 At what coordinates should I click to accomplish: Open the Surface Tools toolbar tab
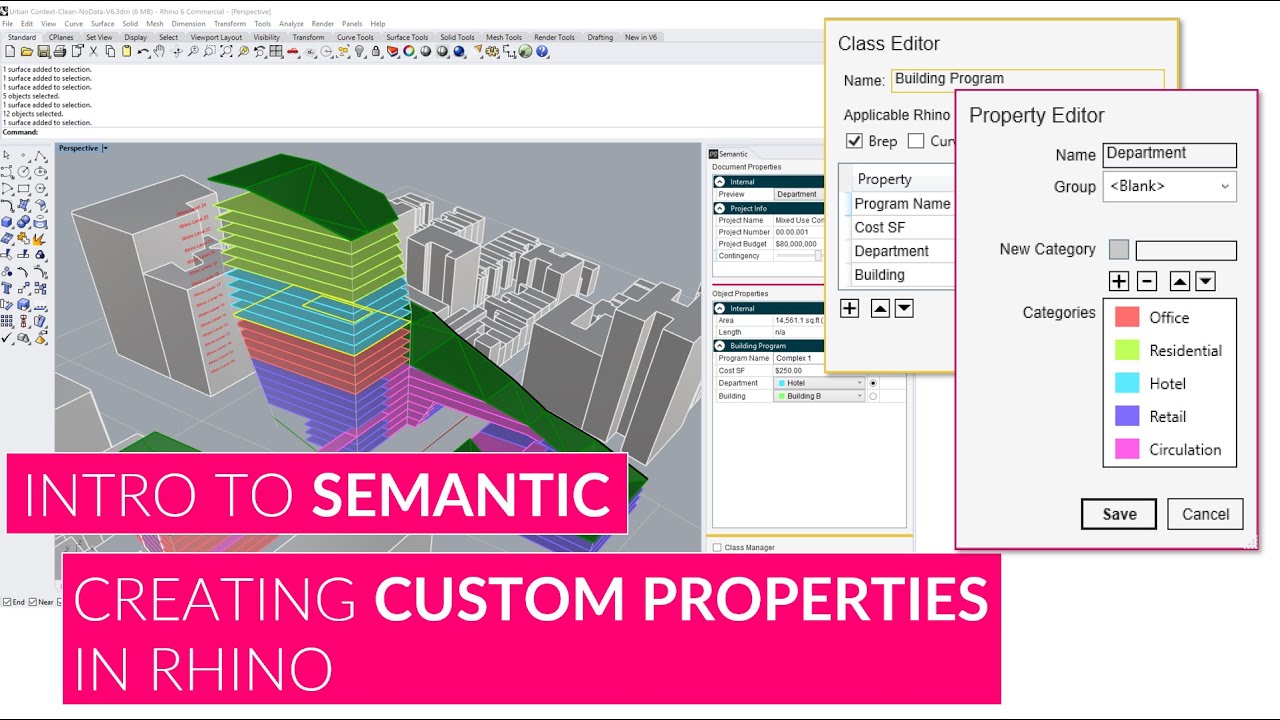pos(406,36)
